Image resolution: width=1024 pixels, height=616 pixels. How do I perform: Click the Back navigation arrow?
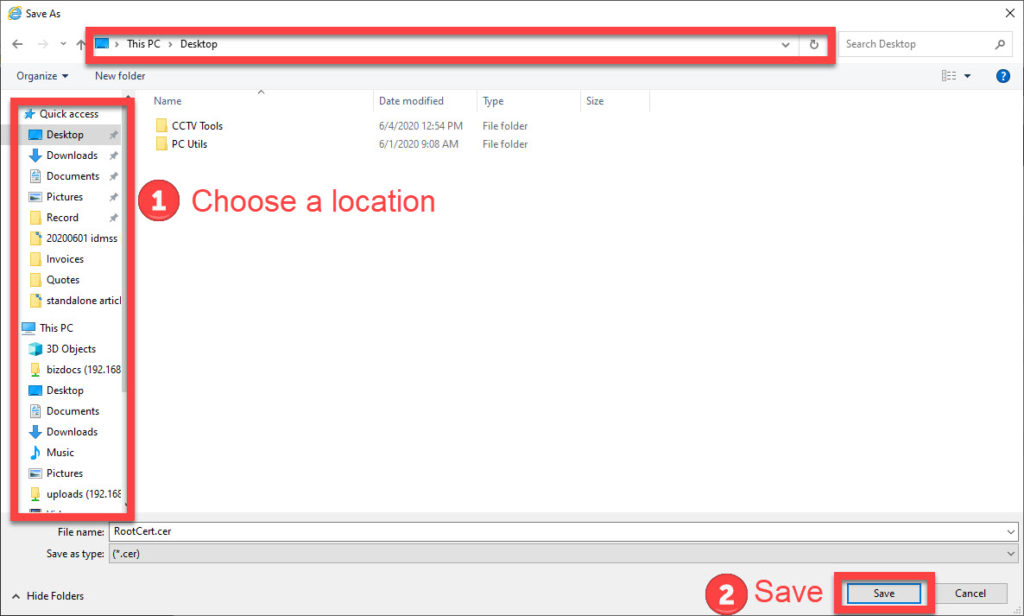(17, 44)
